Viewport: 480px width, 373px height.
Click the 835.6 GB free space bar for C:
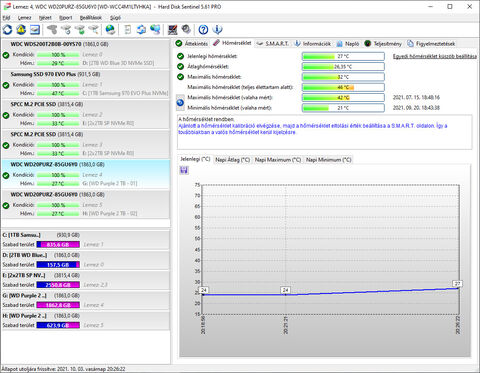click(x=58, y=245)
